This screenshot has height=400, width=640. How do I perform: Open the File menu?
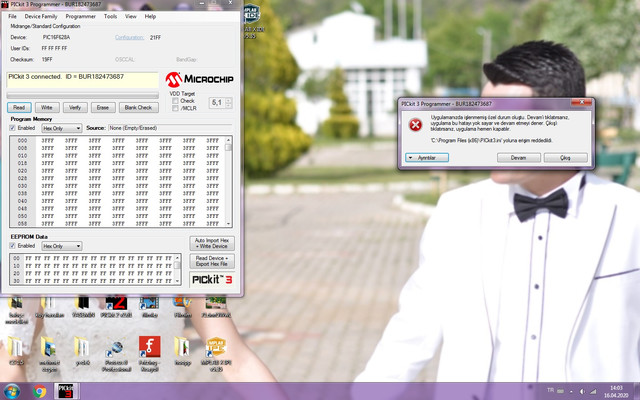pyautogui.click(x=13, y=16)
